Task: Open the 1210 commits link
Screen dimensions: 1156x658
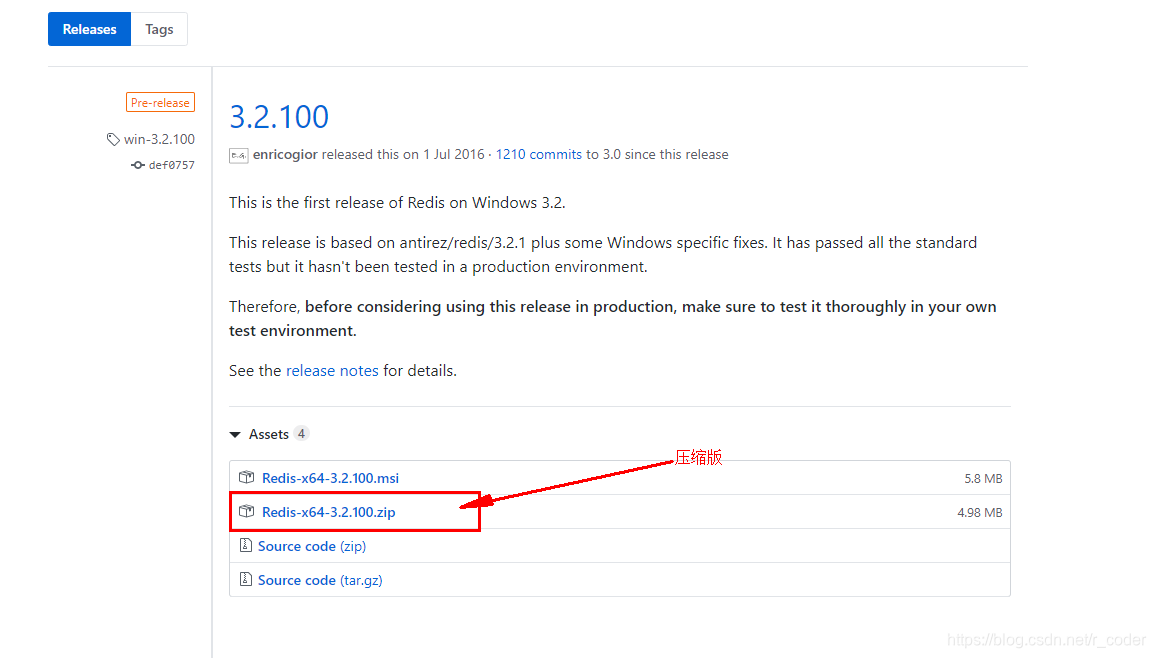Action: tap(538, 155)
